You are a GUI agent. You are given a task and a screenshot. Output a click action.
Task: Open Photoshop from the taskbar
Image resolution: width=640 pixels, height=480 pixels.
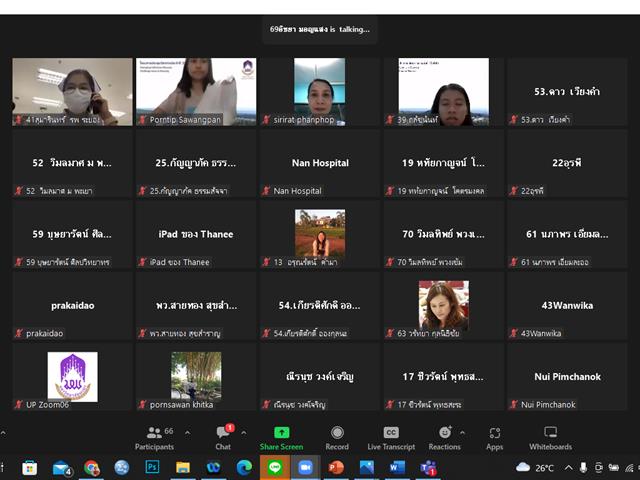[152, 467]
